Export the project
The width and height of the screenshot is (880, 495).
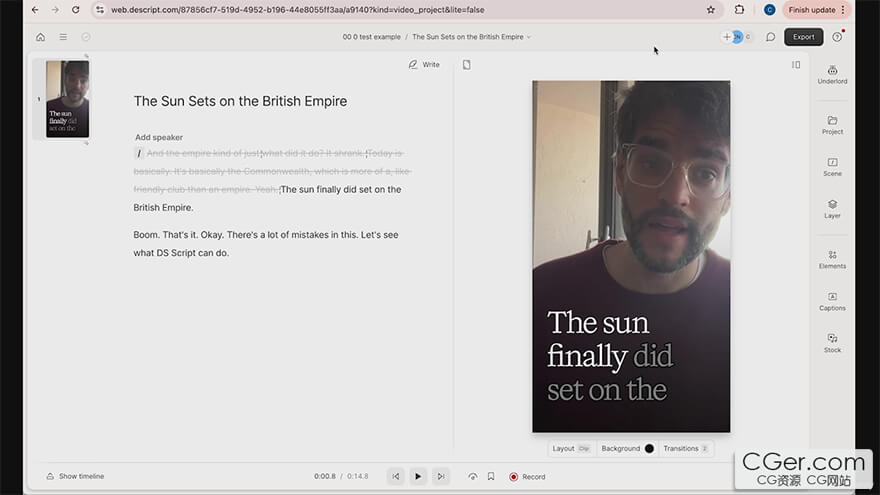pyautogui.click(x=804, y=37)
